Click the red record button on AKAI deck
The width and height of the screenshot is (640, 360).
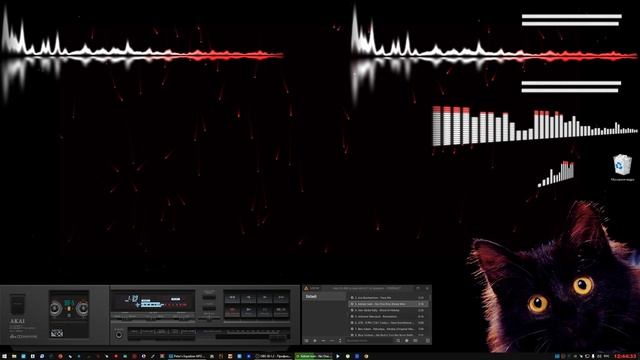[x=232, y=311]
